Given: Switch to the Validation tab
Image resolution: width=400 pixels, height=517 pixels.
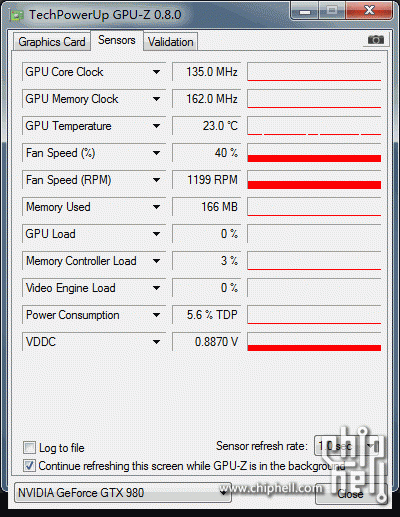Looking at the screenshot, I should click(x=171, y=42).
